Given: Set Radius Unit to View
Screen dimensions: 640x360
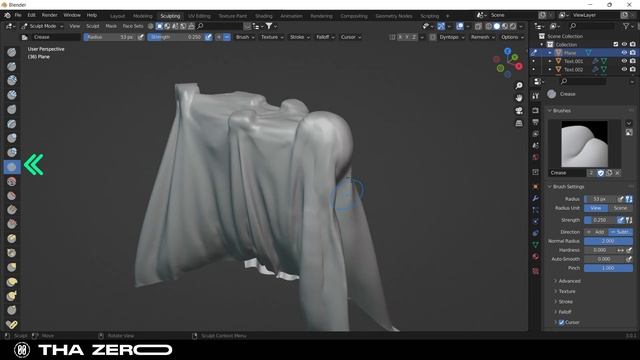Looking at the screenshot, I should point(596,208).
